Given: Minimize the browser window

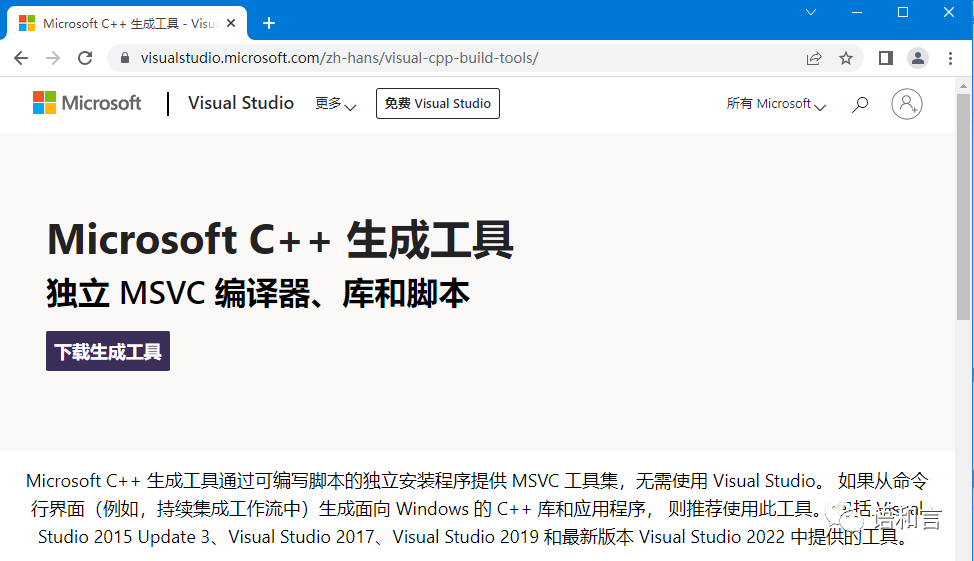Looking at the screenshot, I should [857, 12].
